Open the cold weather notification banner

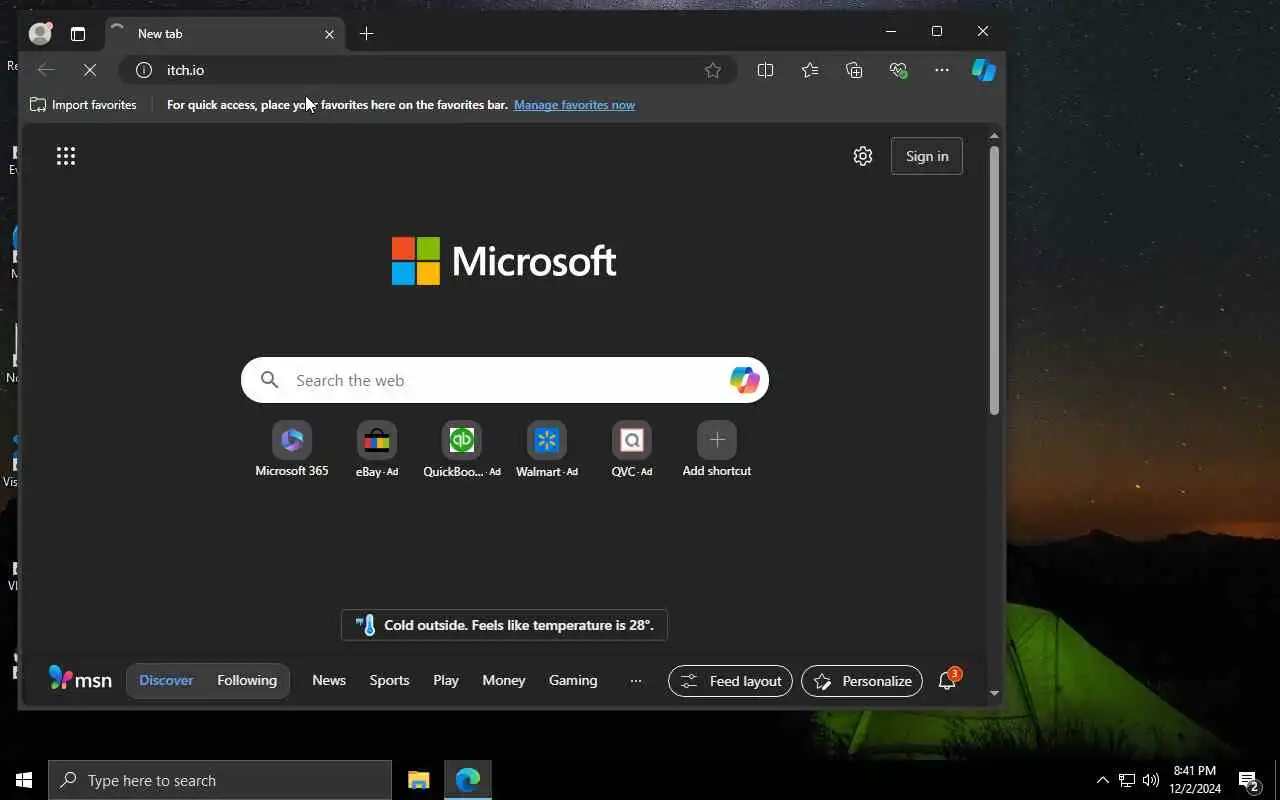click(504, 625)
